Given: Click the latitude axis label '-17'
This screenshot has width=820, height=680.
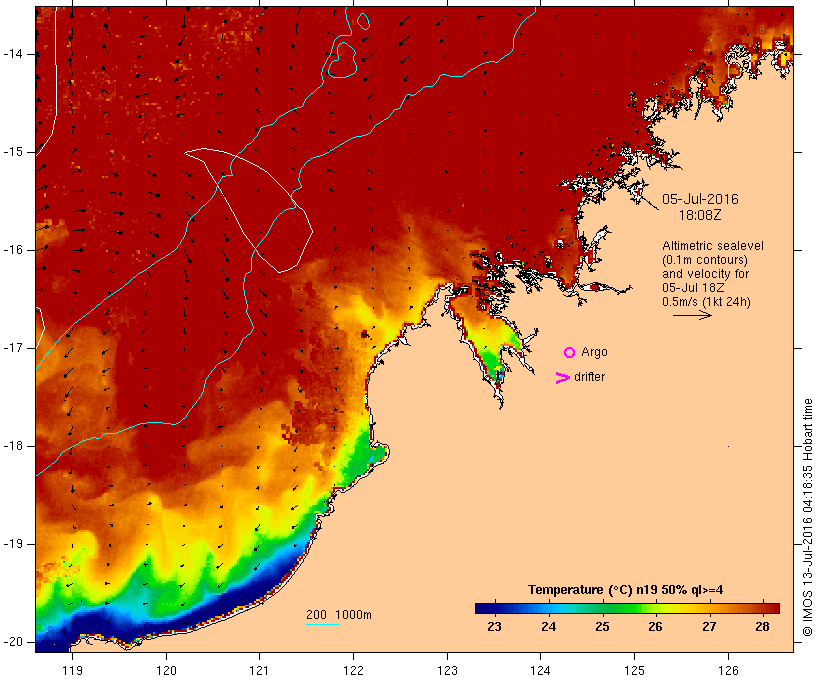Looking at the screenshot, I should pyautogui.click(x=13, y=348).
